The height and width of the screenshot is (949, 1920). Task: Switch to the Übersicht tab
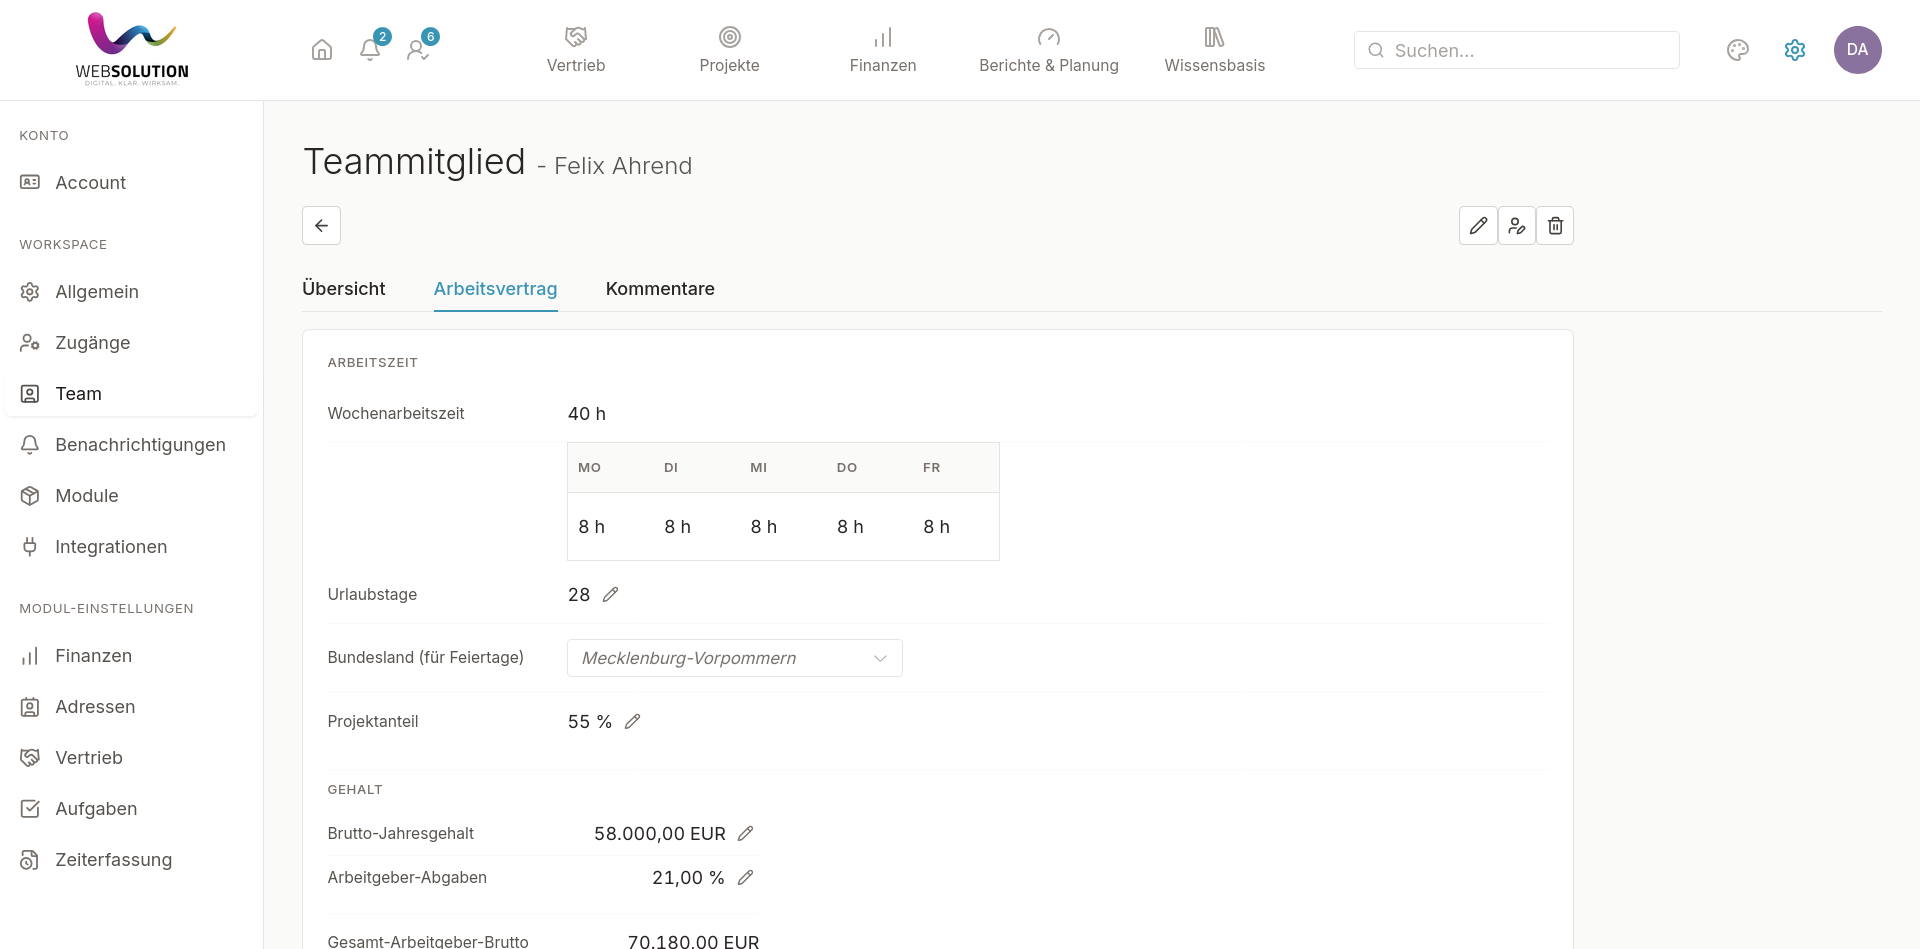[x=344, y=289]
